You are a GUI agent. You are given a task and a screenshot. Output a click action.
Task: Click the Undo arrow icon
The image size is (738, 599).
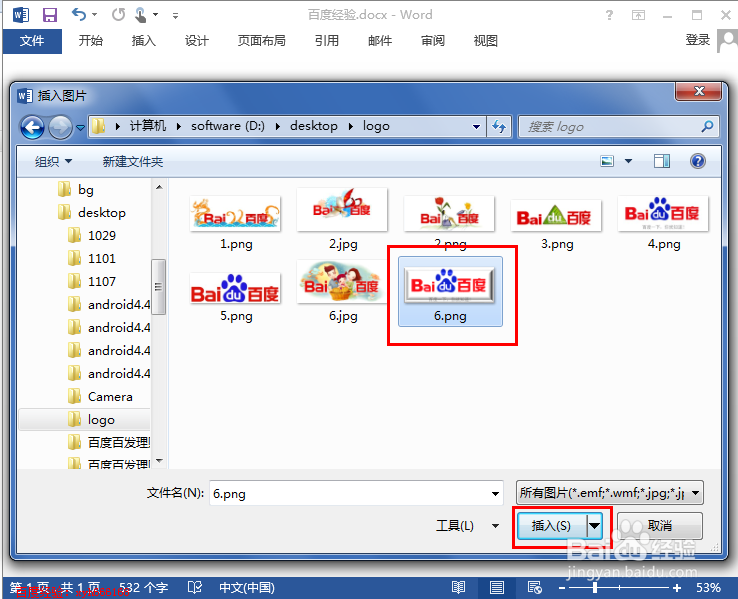78,15
